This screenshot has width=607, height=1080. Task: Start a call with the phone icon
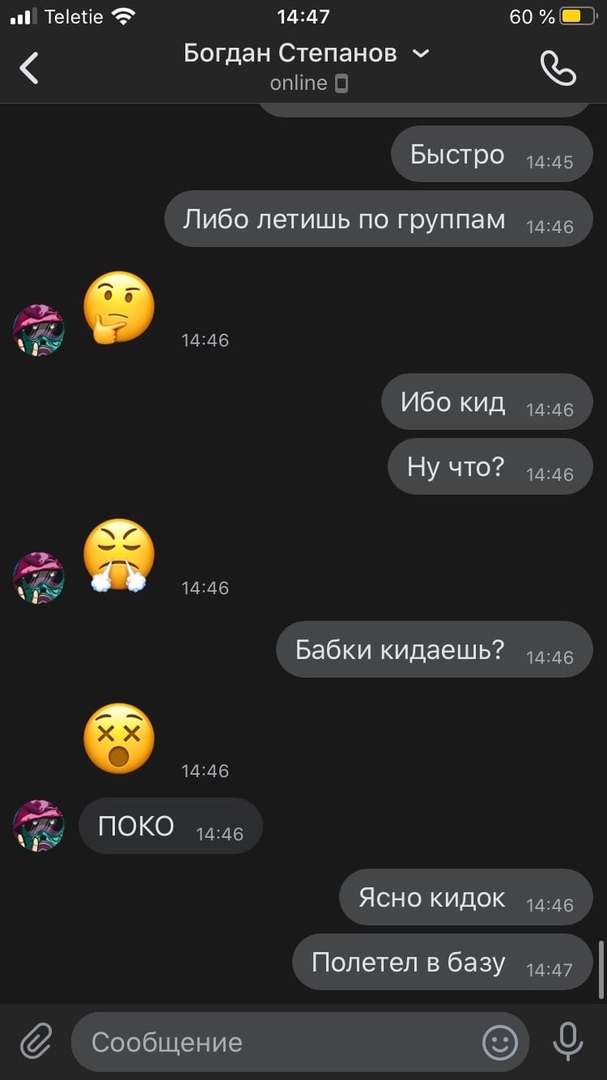(x=558, y=68)
